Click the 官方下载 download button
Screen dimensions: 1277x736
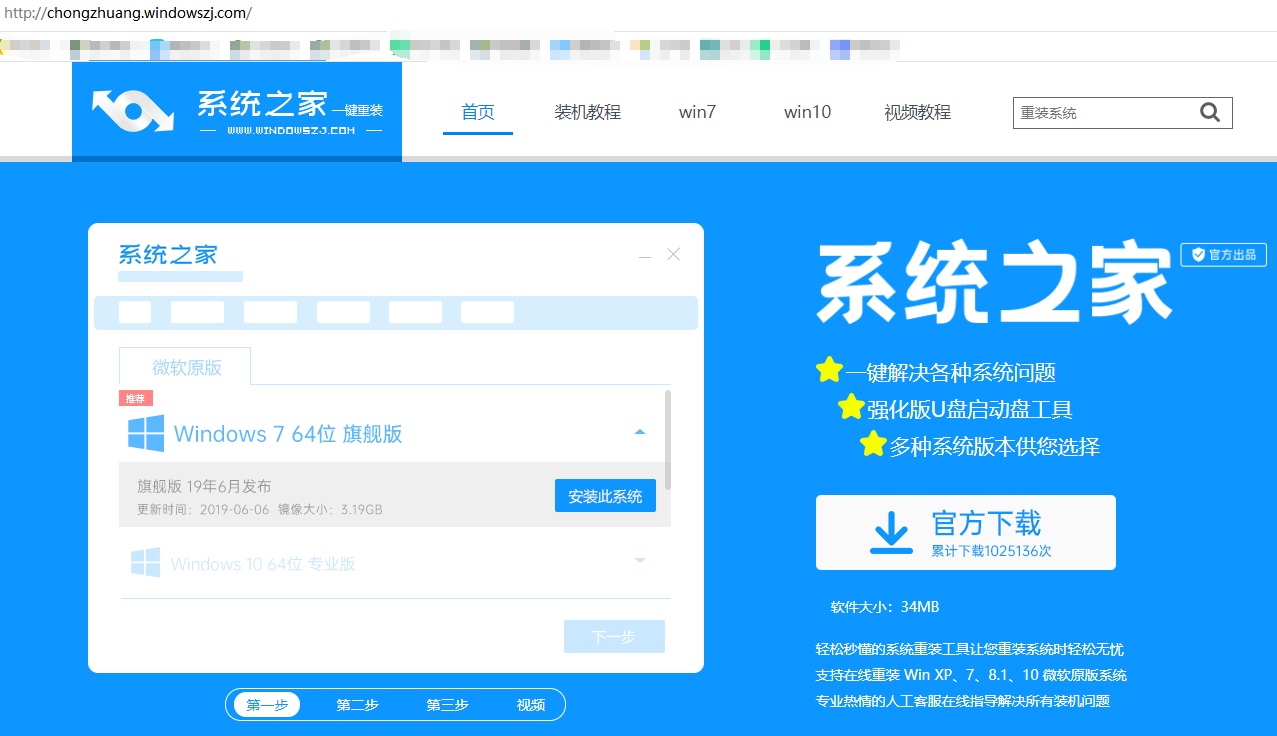965,533
